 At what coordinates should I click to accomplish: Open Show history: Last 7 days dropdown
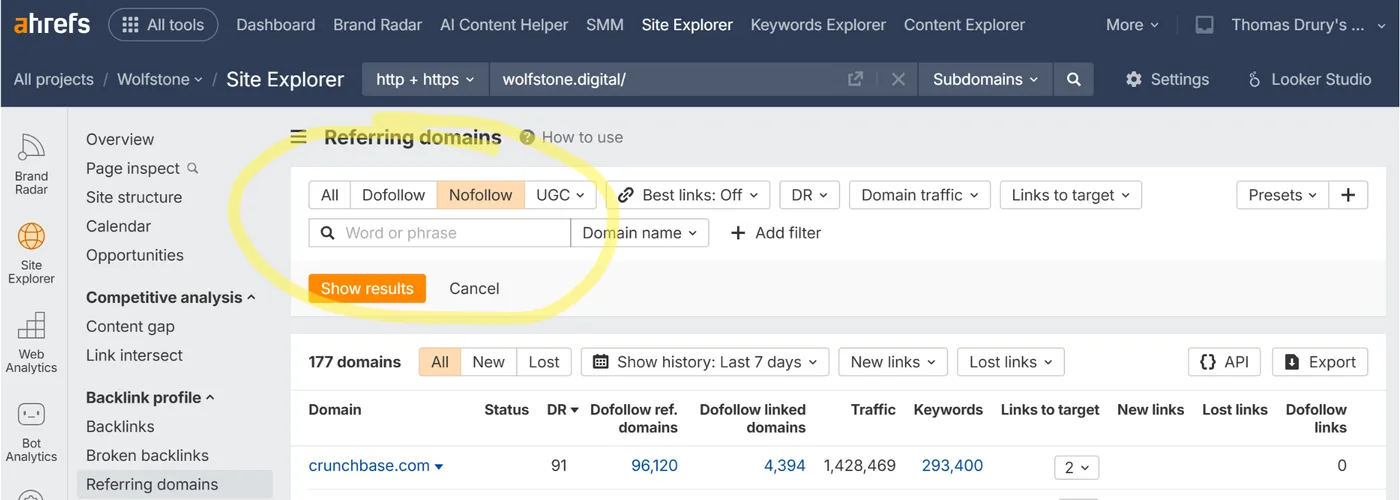point(705,362)
